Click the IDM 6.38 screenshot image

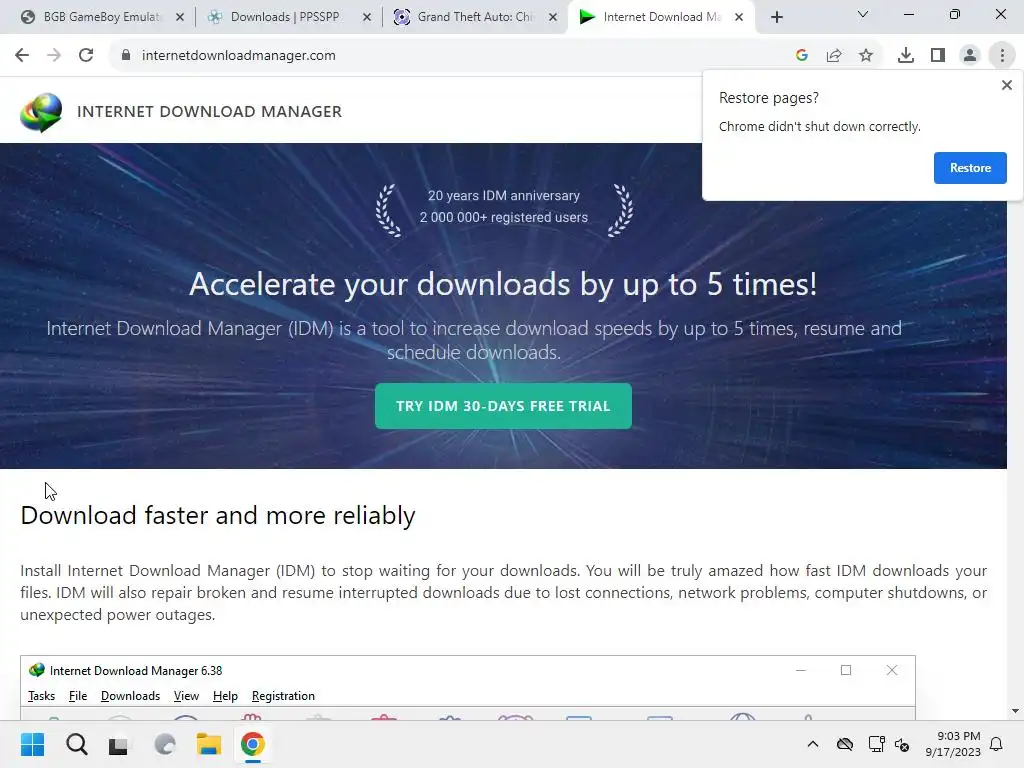[x=468, y=688]
